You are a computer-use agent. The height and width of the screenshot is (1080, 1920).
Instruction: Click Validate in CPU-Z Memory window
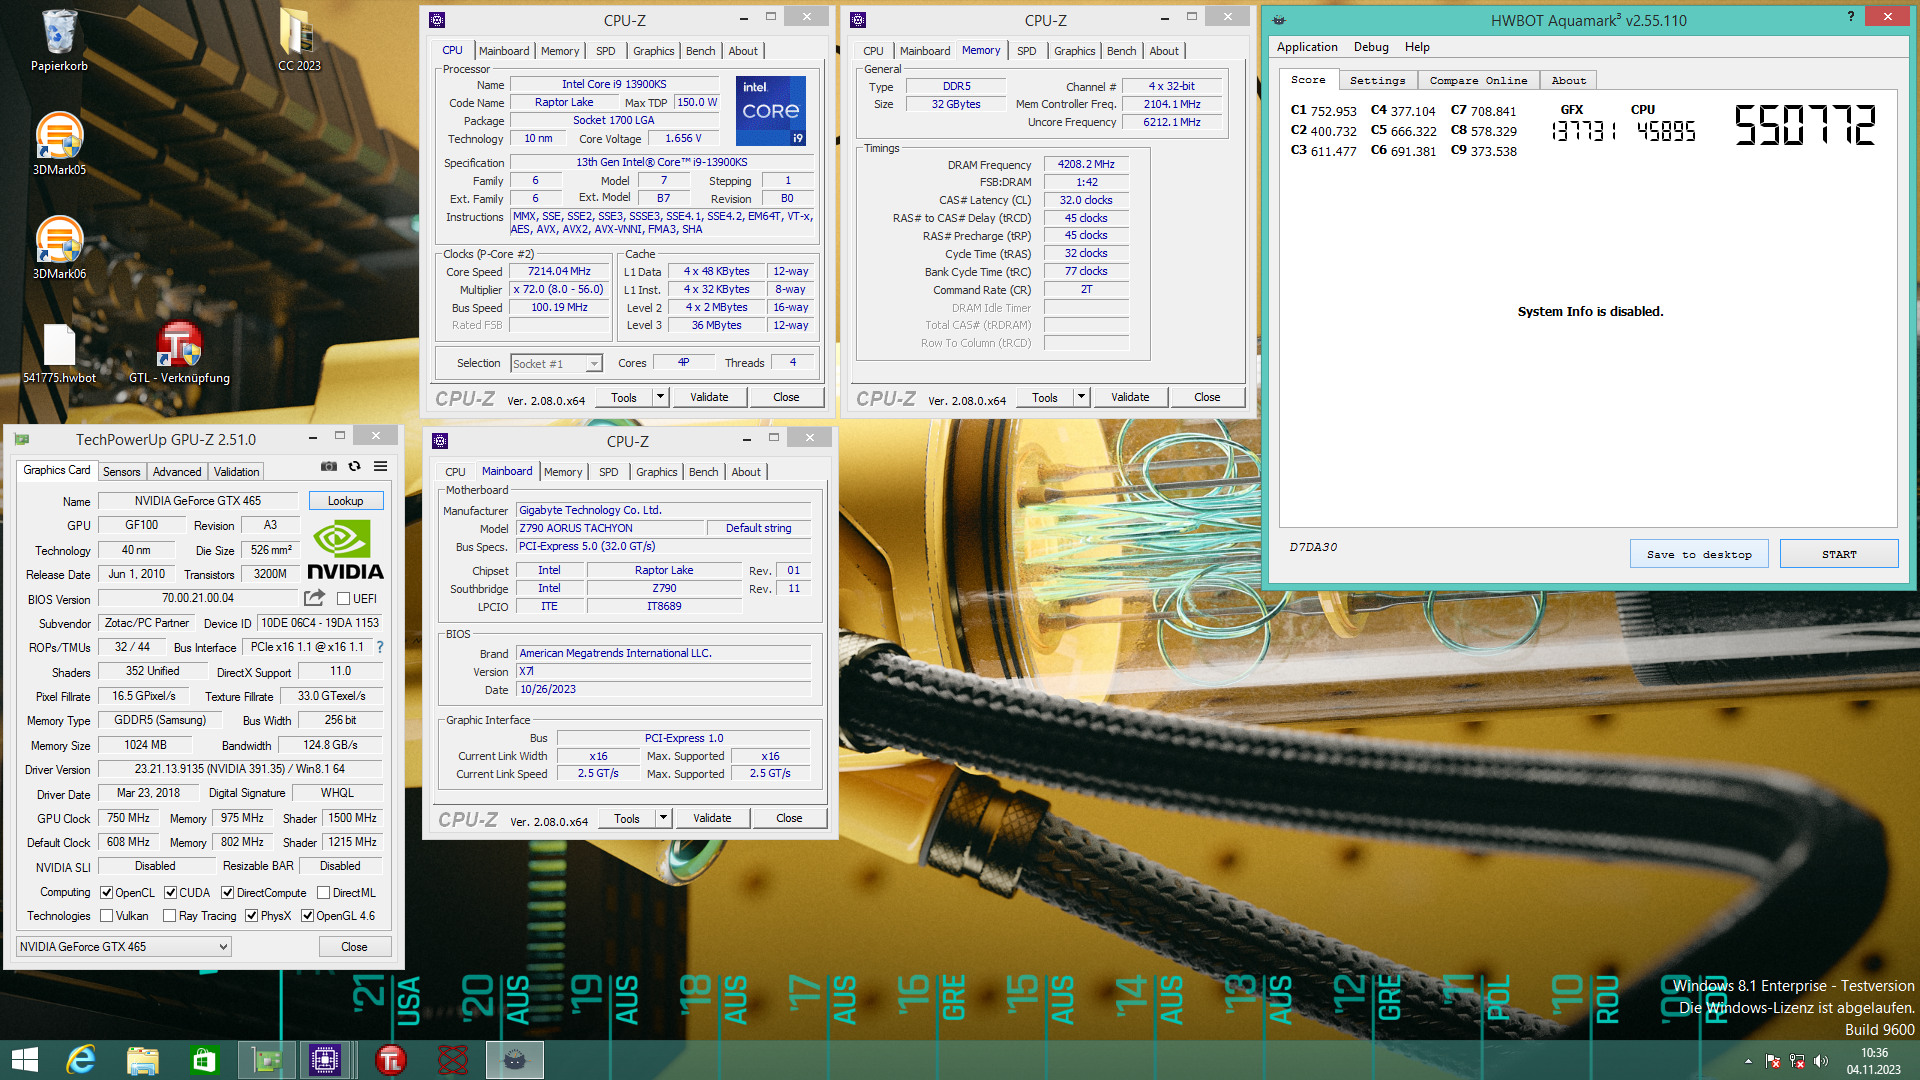tap(1130, 397)
